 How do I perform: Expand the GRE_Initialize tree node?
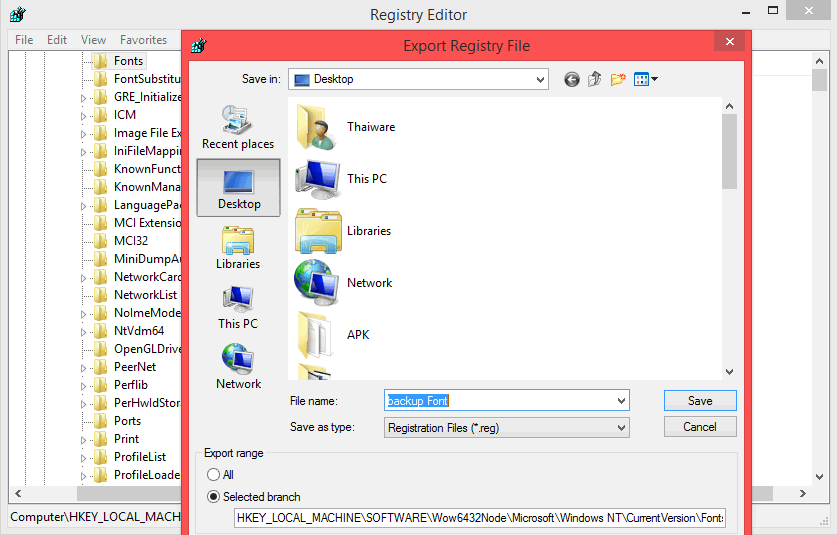click(x=83, y=98)
